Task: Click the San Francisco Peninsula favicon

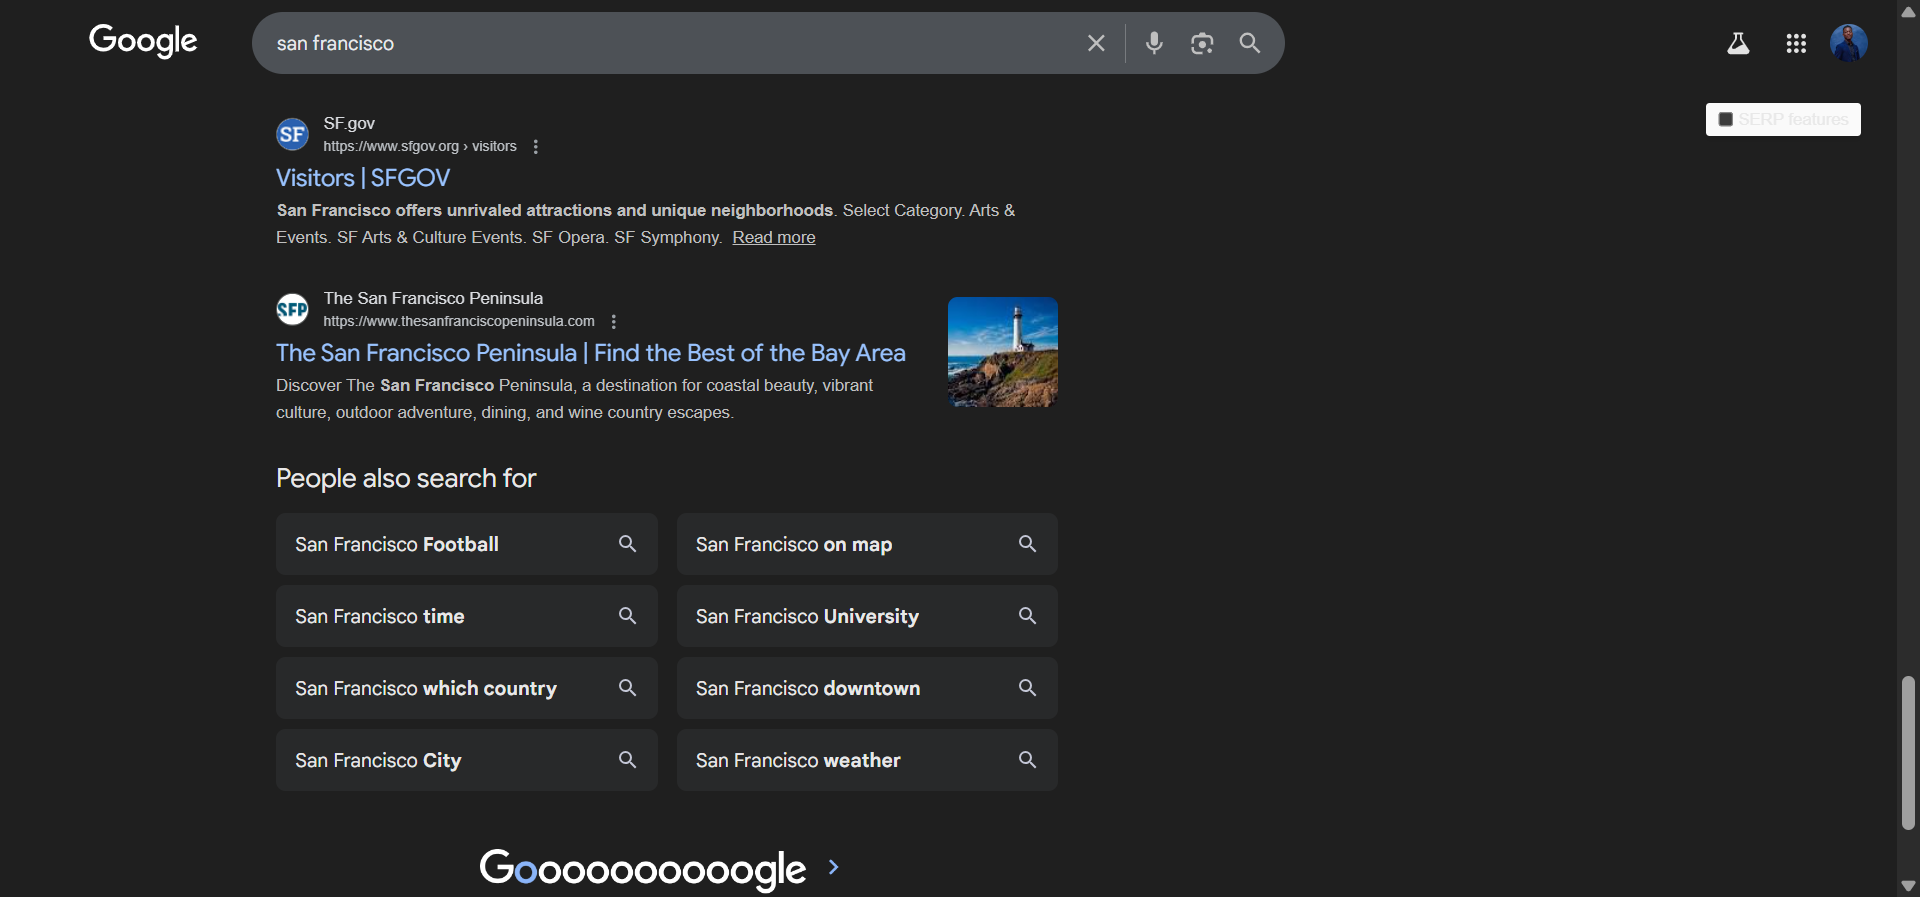Action: click(x=292, y=309)
